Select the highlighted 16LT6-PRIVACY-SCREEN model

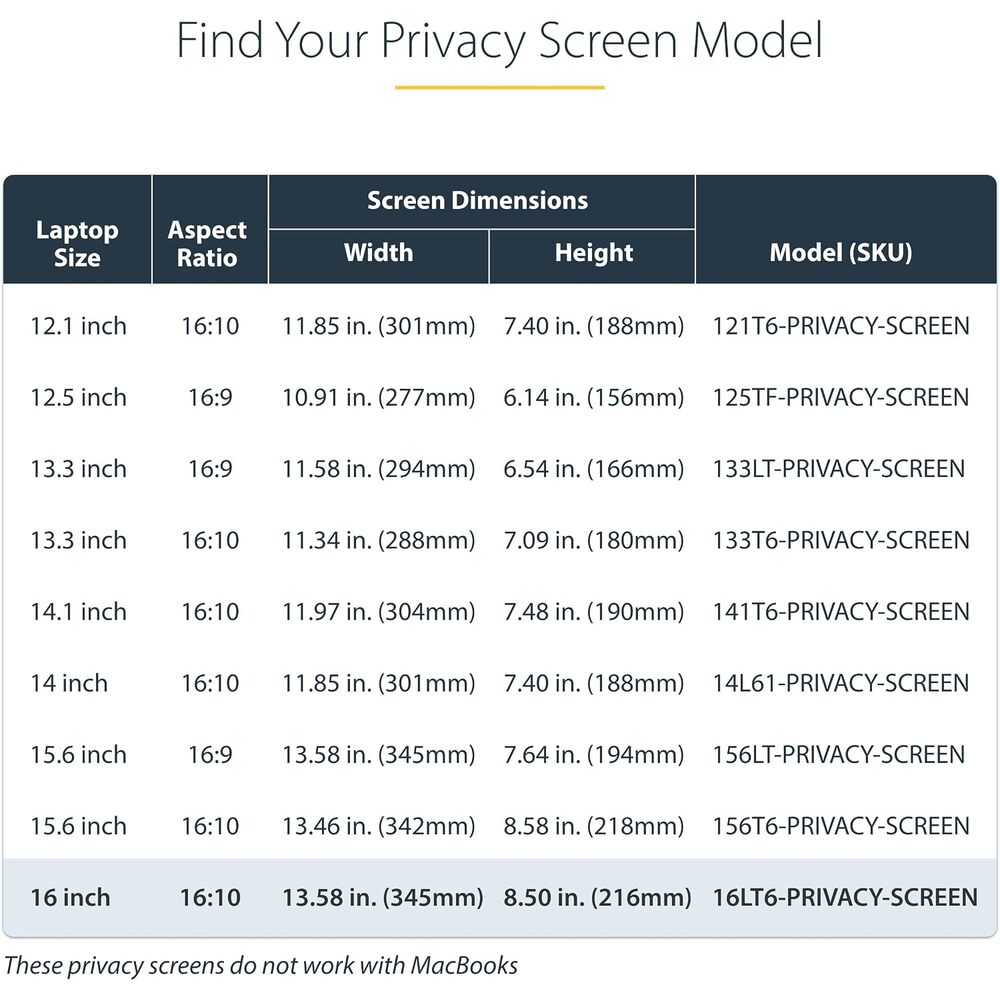(x=844, y=897)
